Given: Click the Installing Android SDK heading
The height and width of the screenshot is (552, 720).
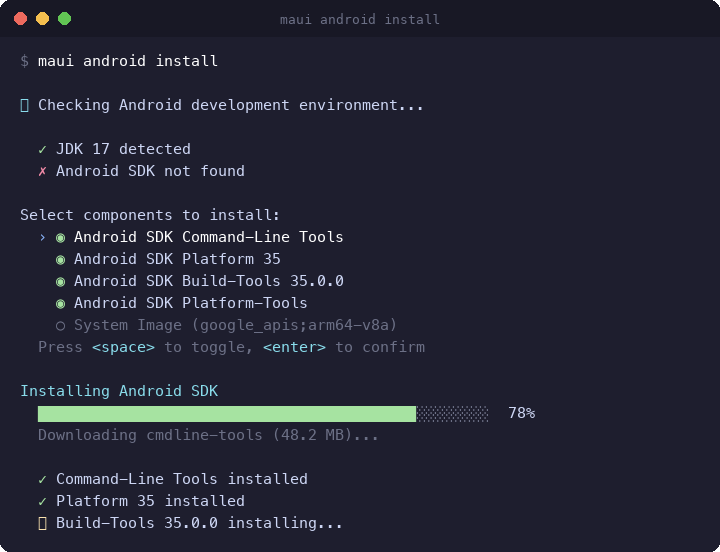Looking at the screenshot, I should [119, 391].
